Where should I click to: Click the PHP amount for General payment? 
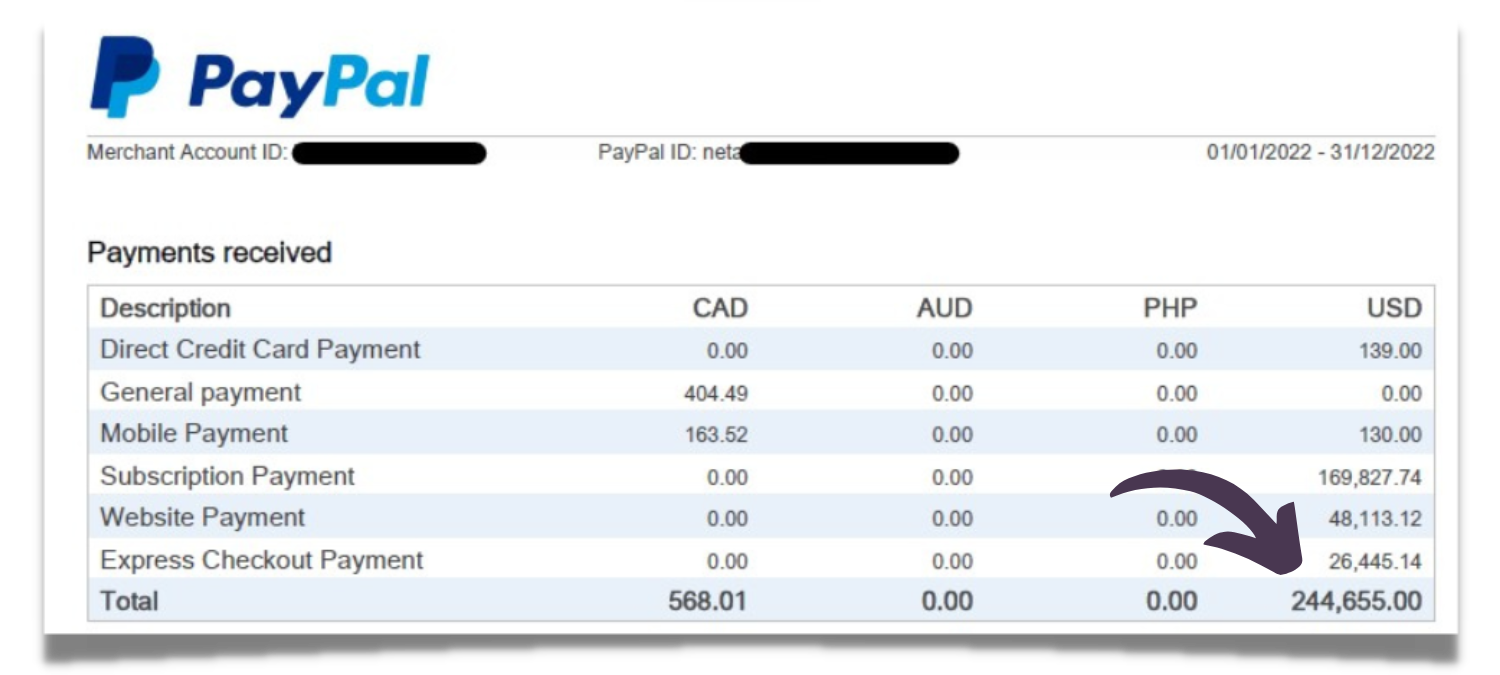click(x=1178, y=394)
